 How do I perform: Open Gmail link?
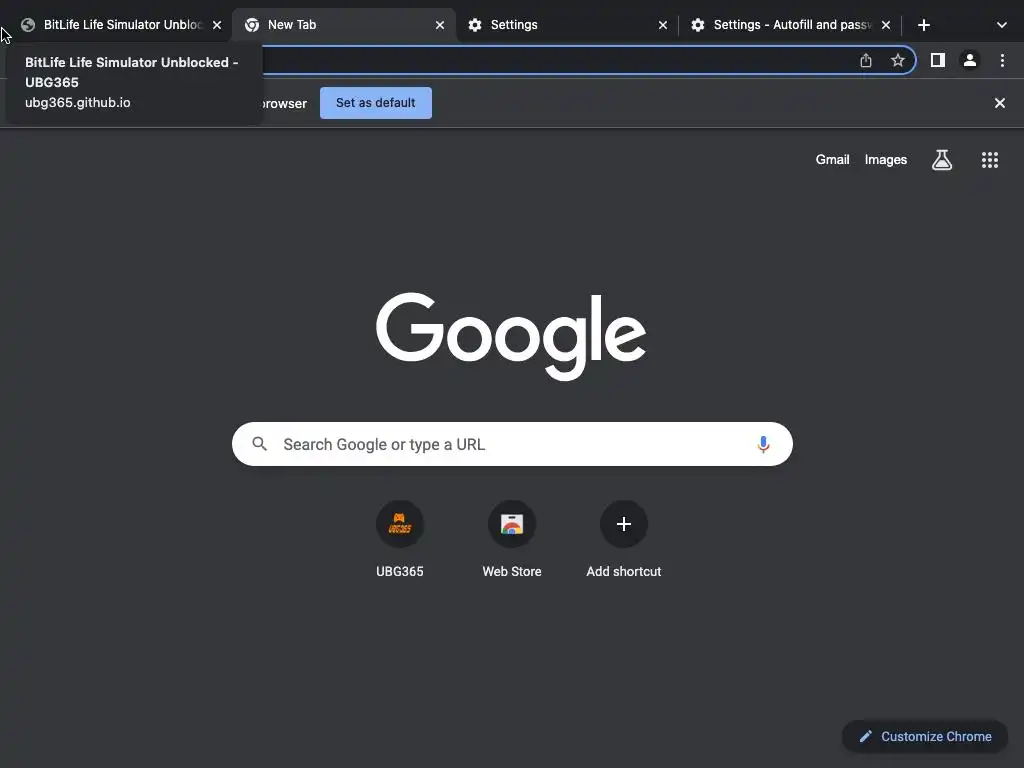pos(832,160)
